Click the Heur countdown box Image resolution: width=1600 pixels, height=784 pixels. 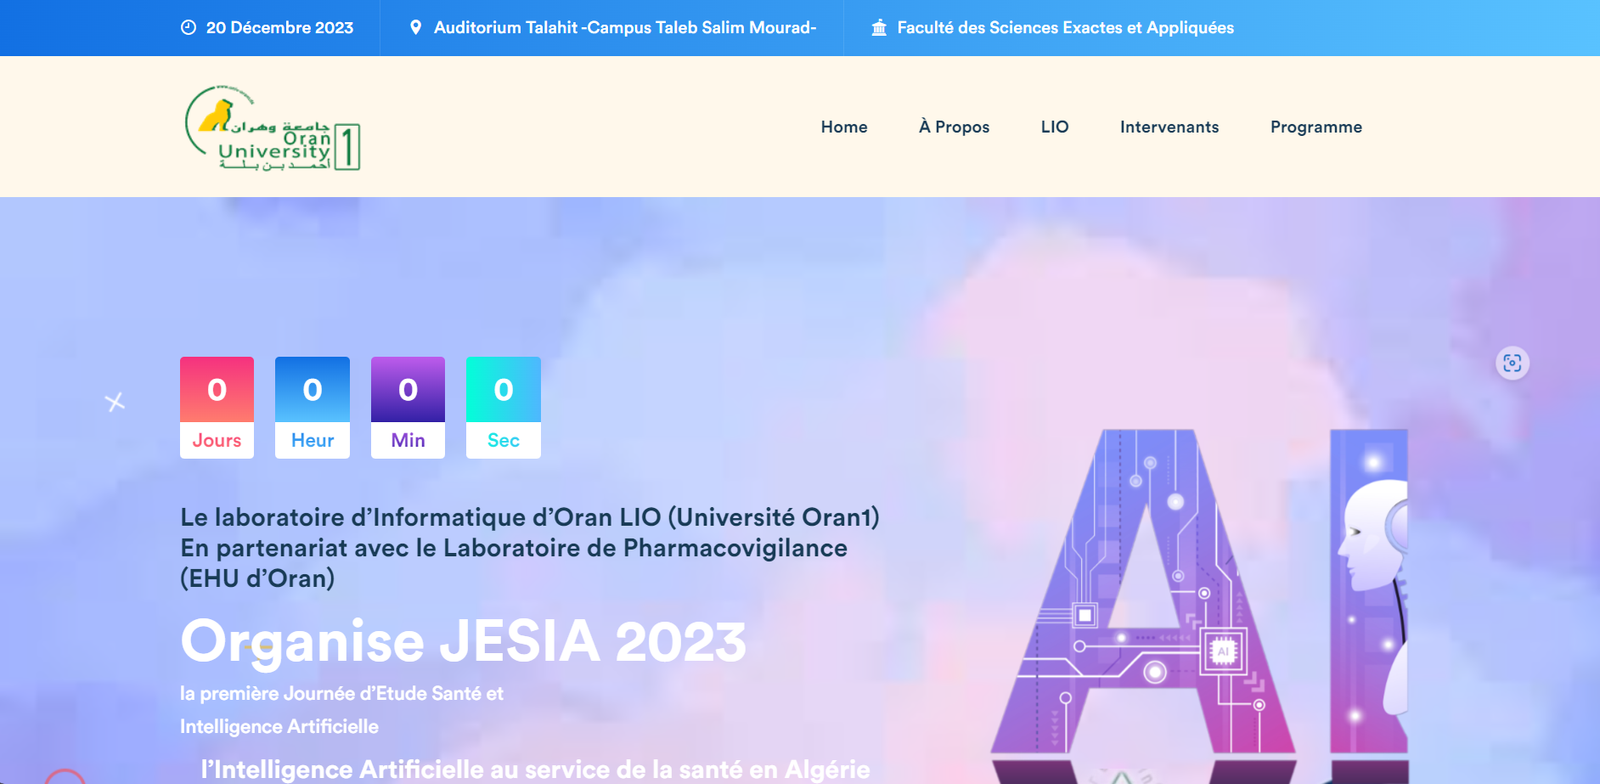coord(312,408)
